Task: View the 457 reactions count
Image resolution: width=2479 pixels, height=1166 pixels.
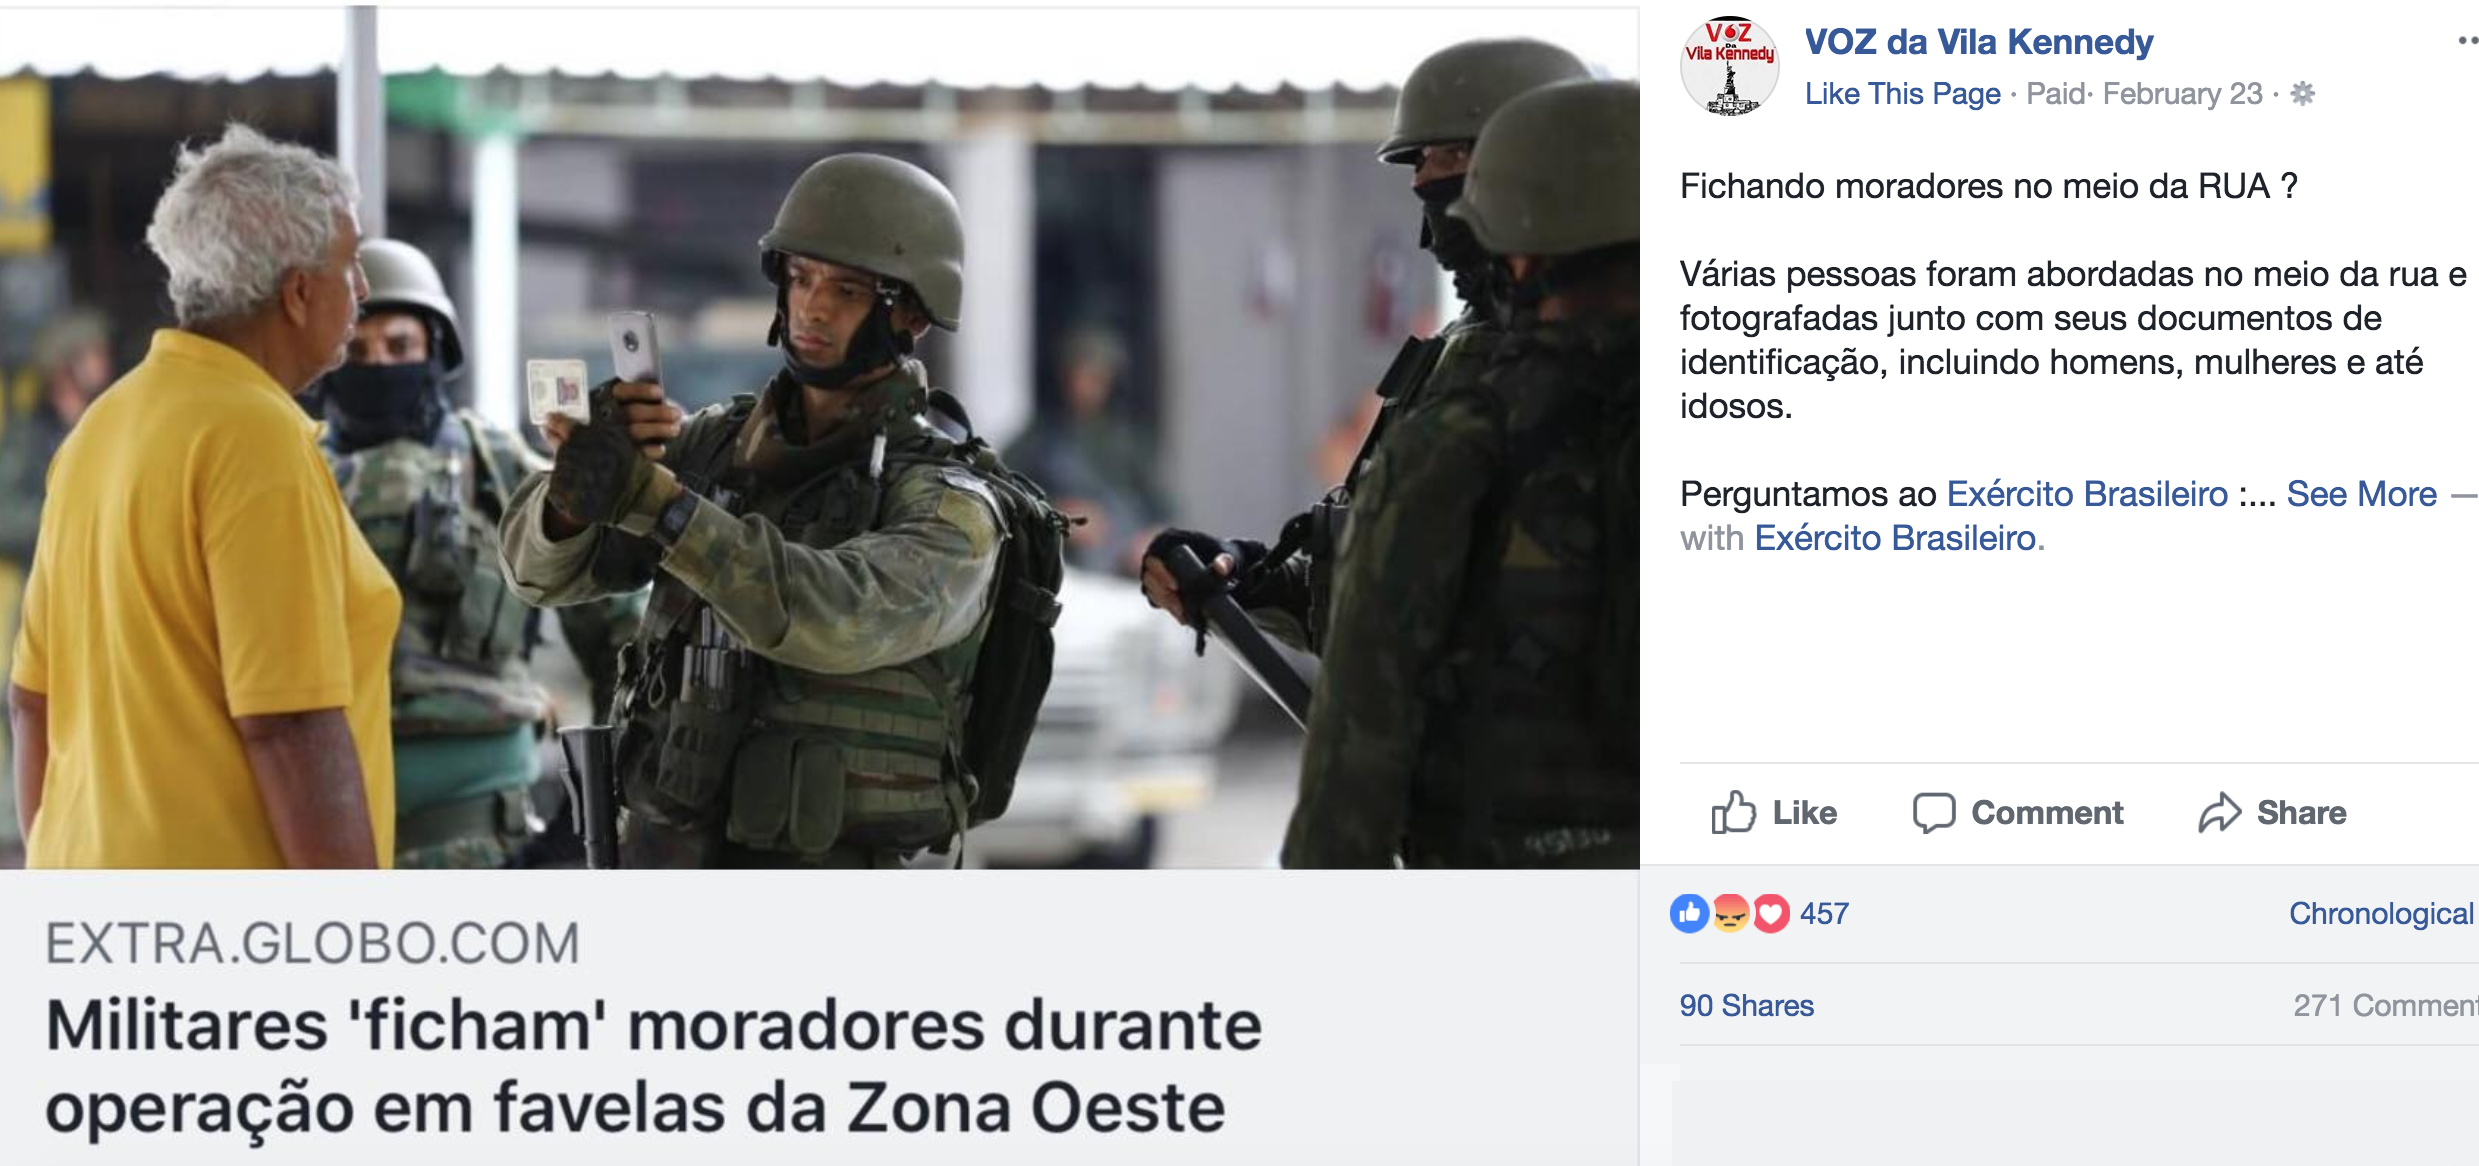Action: coord(1824,913)
